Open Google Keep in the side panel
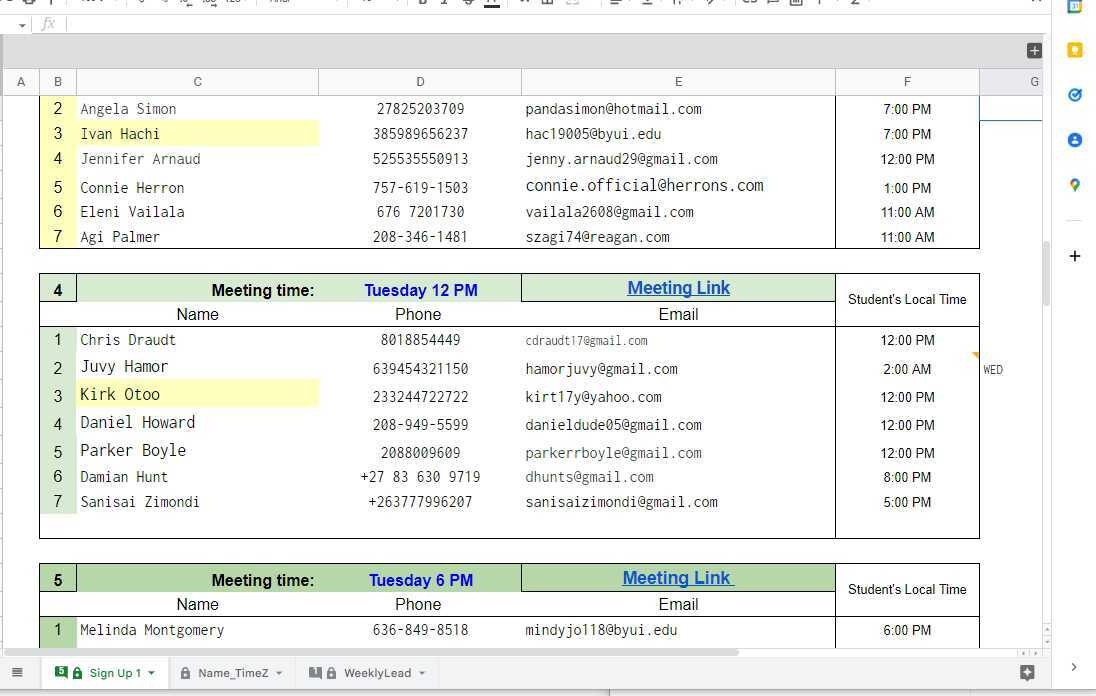 click(x=1075, y=47)
